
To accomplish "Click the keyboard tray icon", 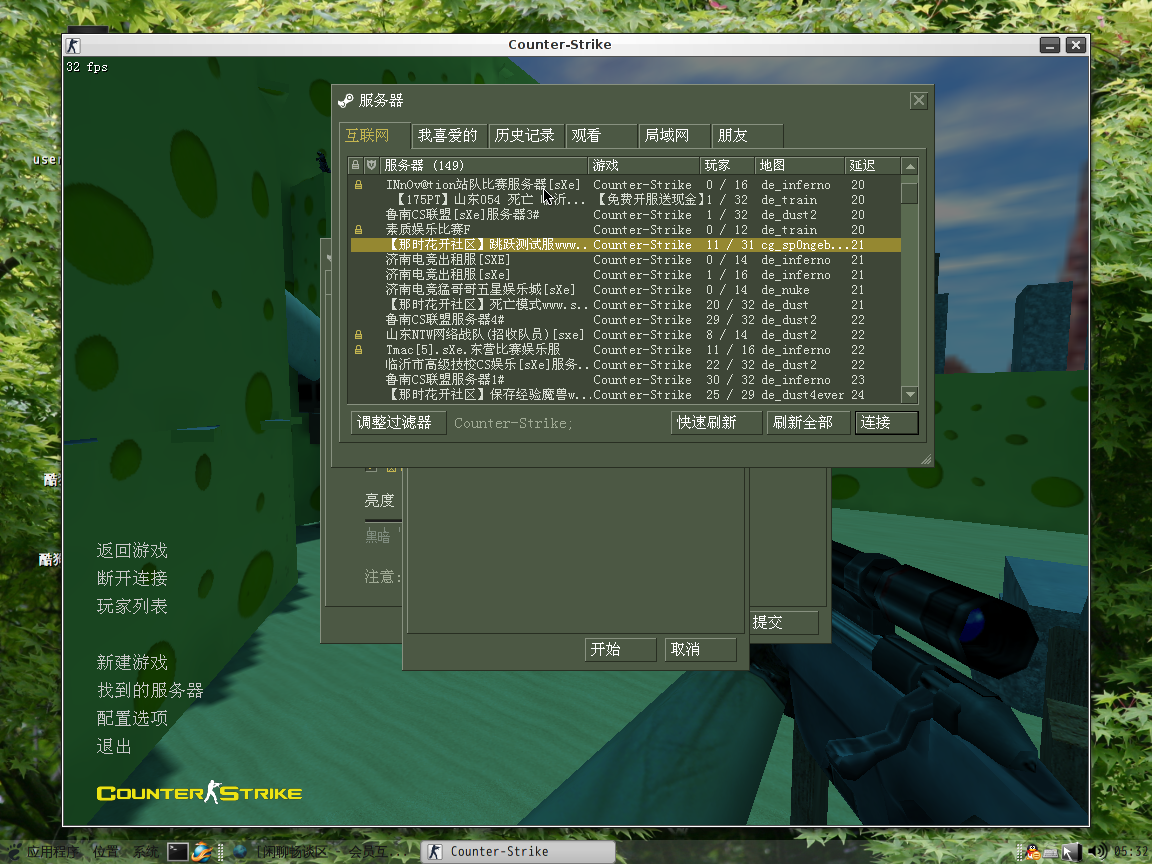I will (x=1051, y=852).
